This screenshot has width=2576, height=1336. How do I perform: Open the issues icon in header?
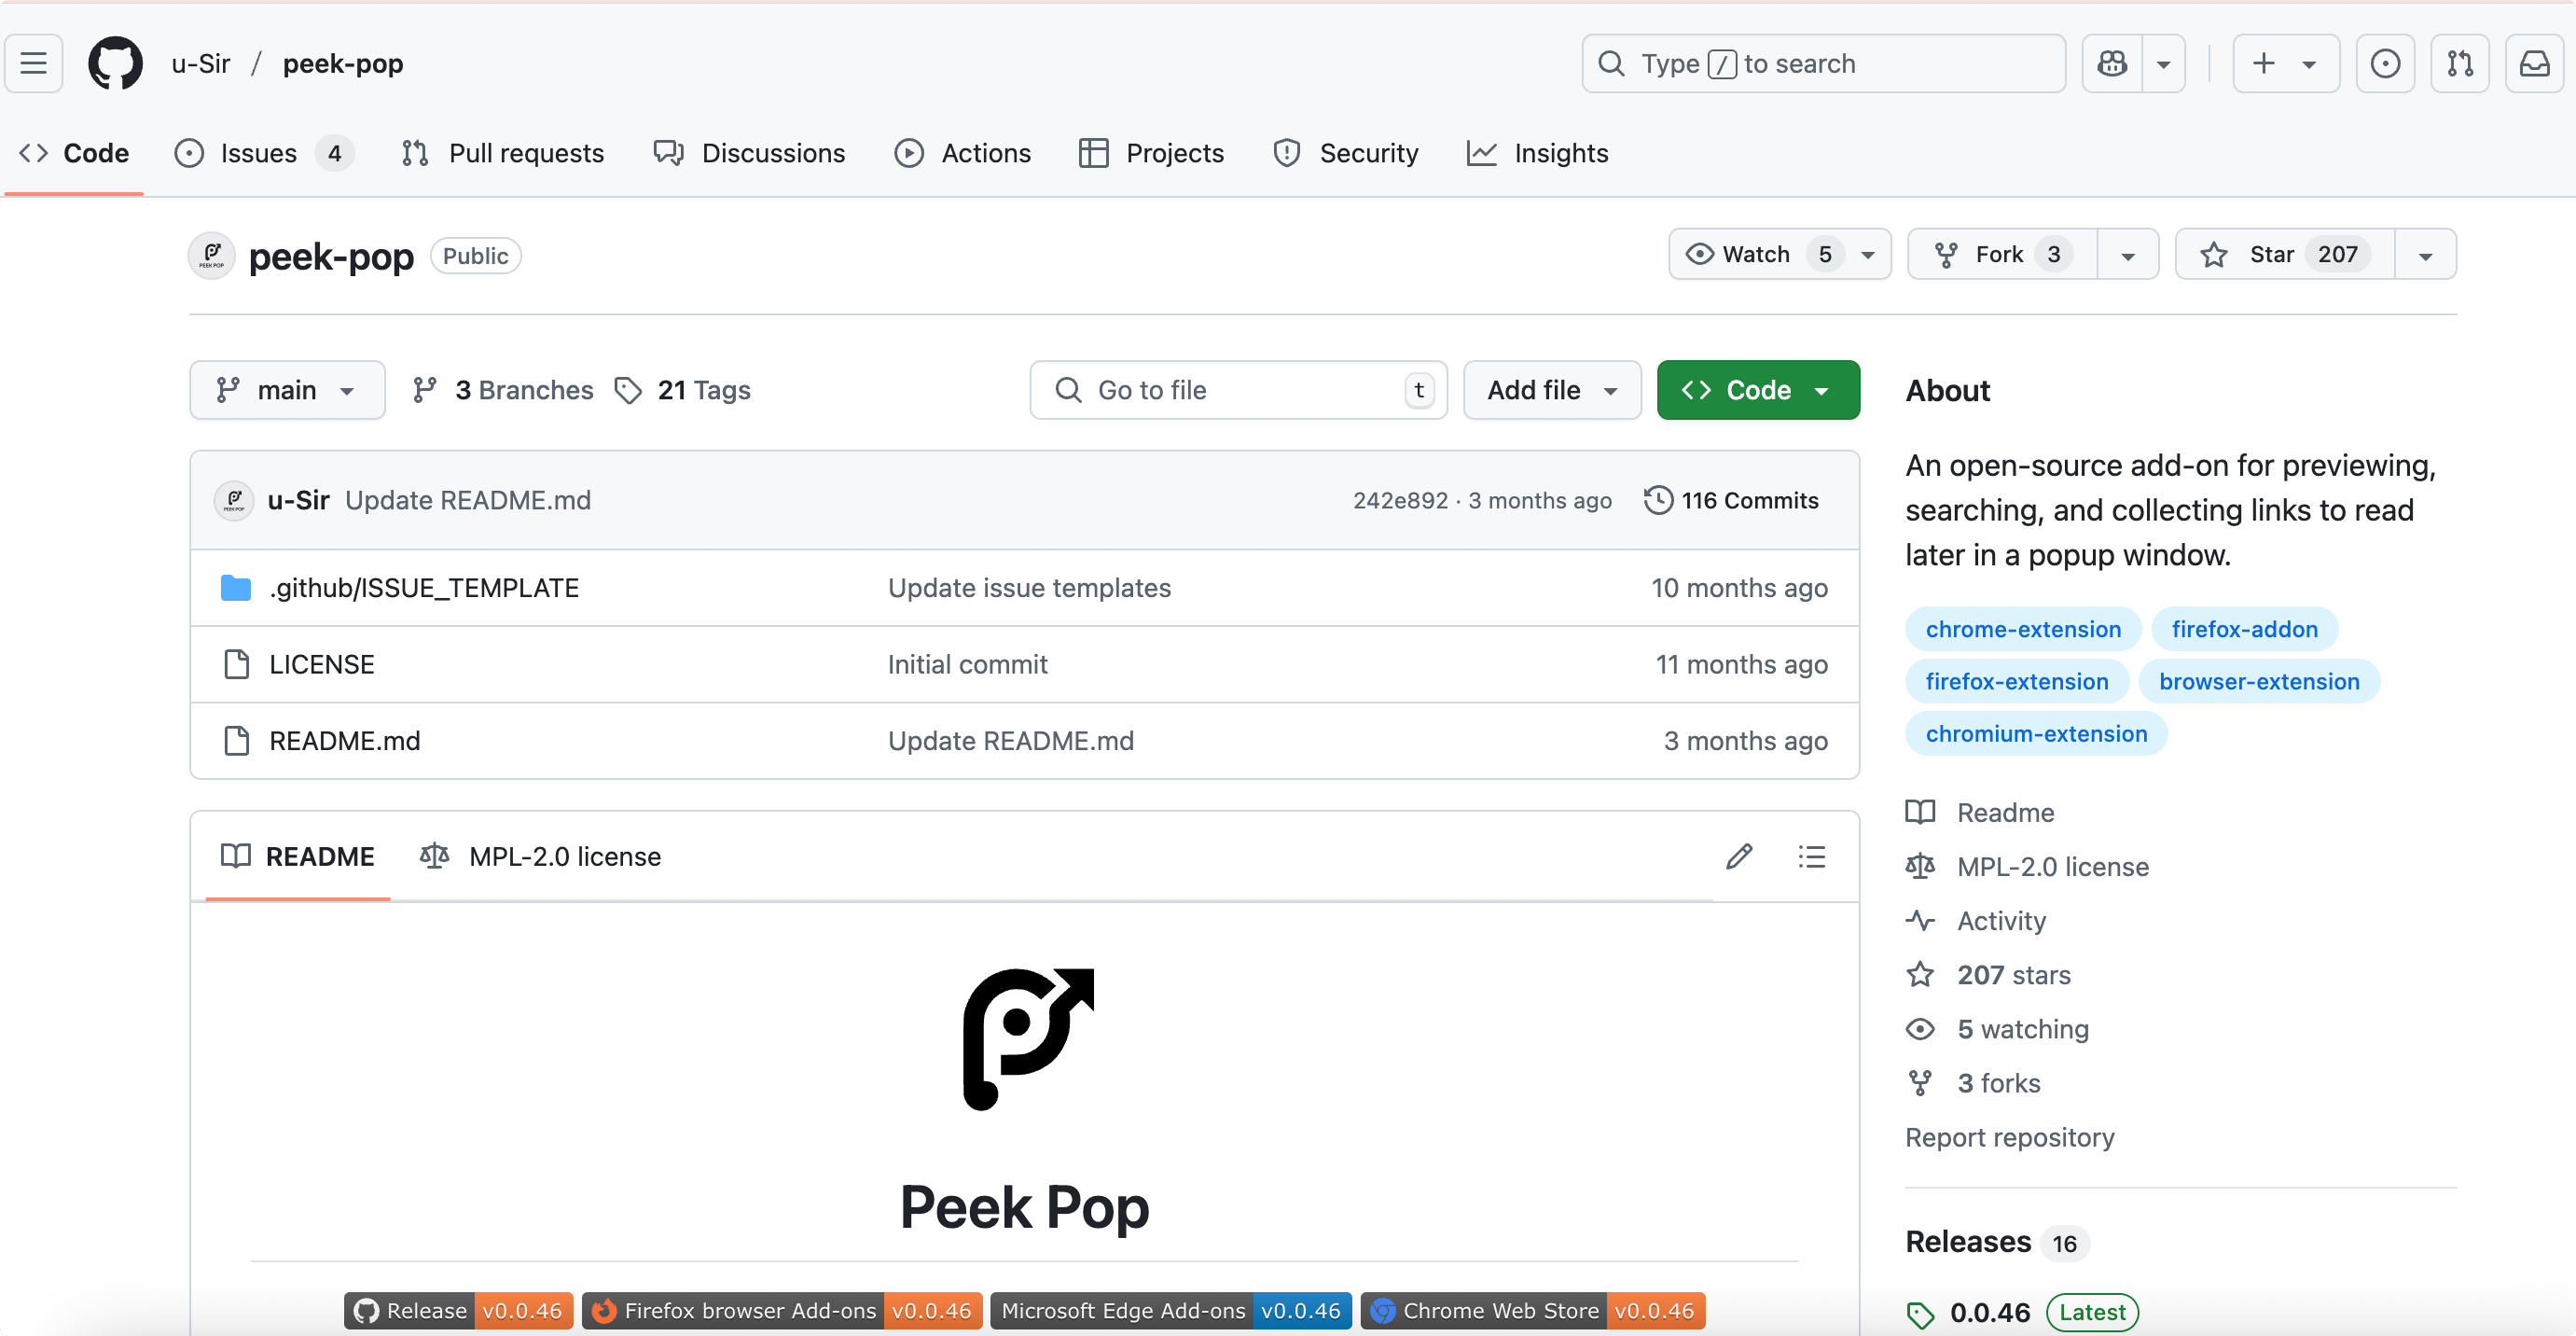coord(2386,63)
